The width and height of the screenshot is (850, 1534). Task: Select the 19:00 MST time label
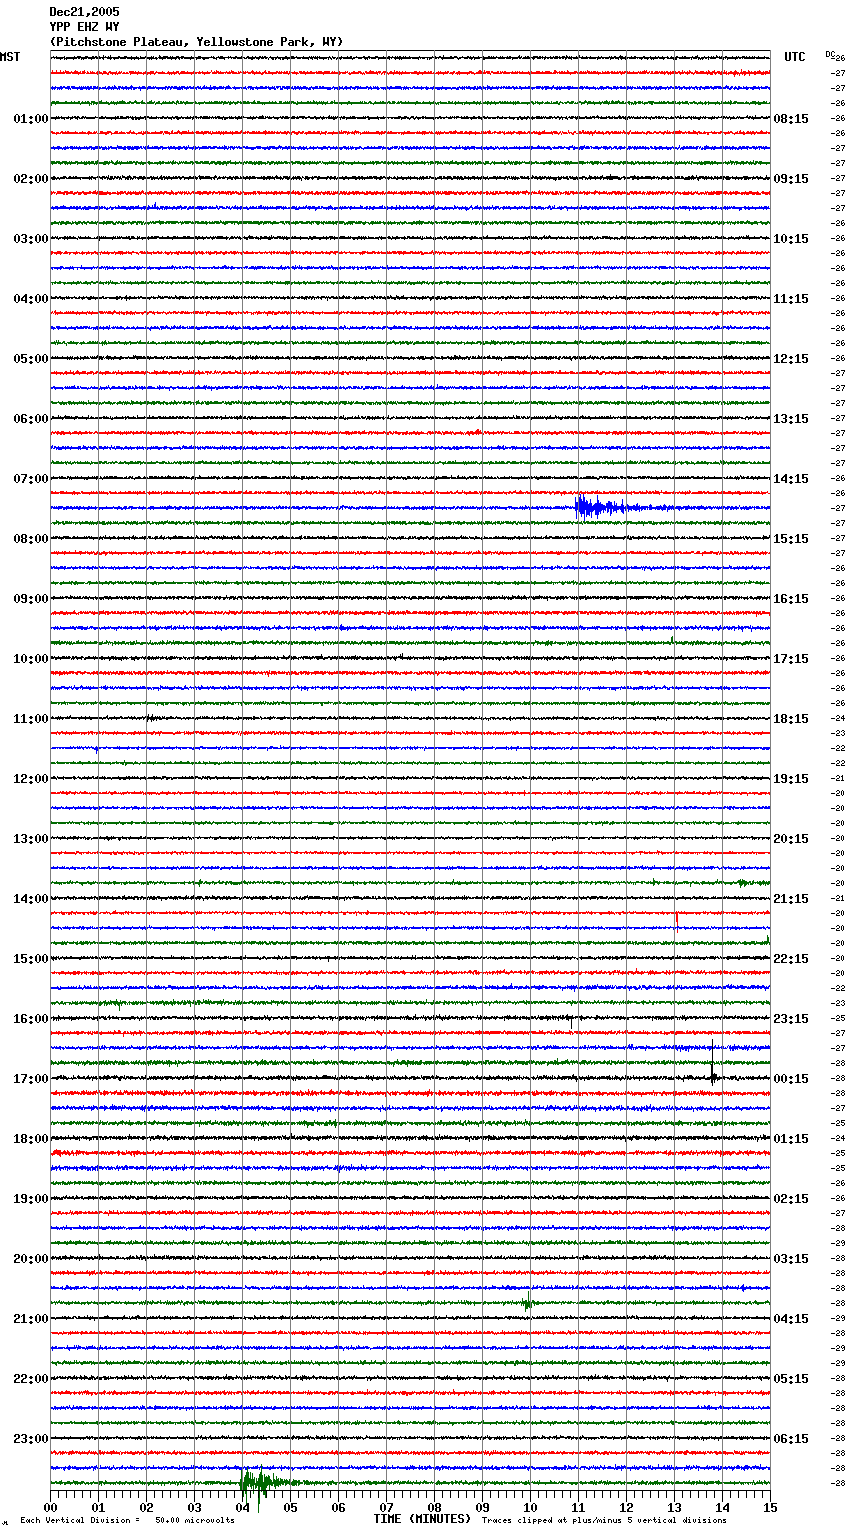pos(30,1199)
